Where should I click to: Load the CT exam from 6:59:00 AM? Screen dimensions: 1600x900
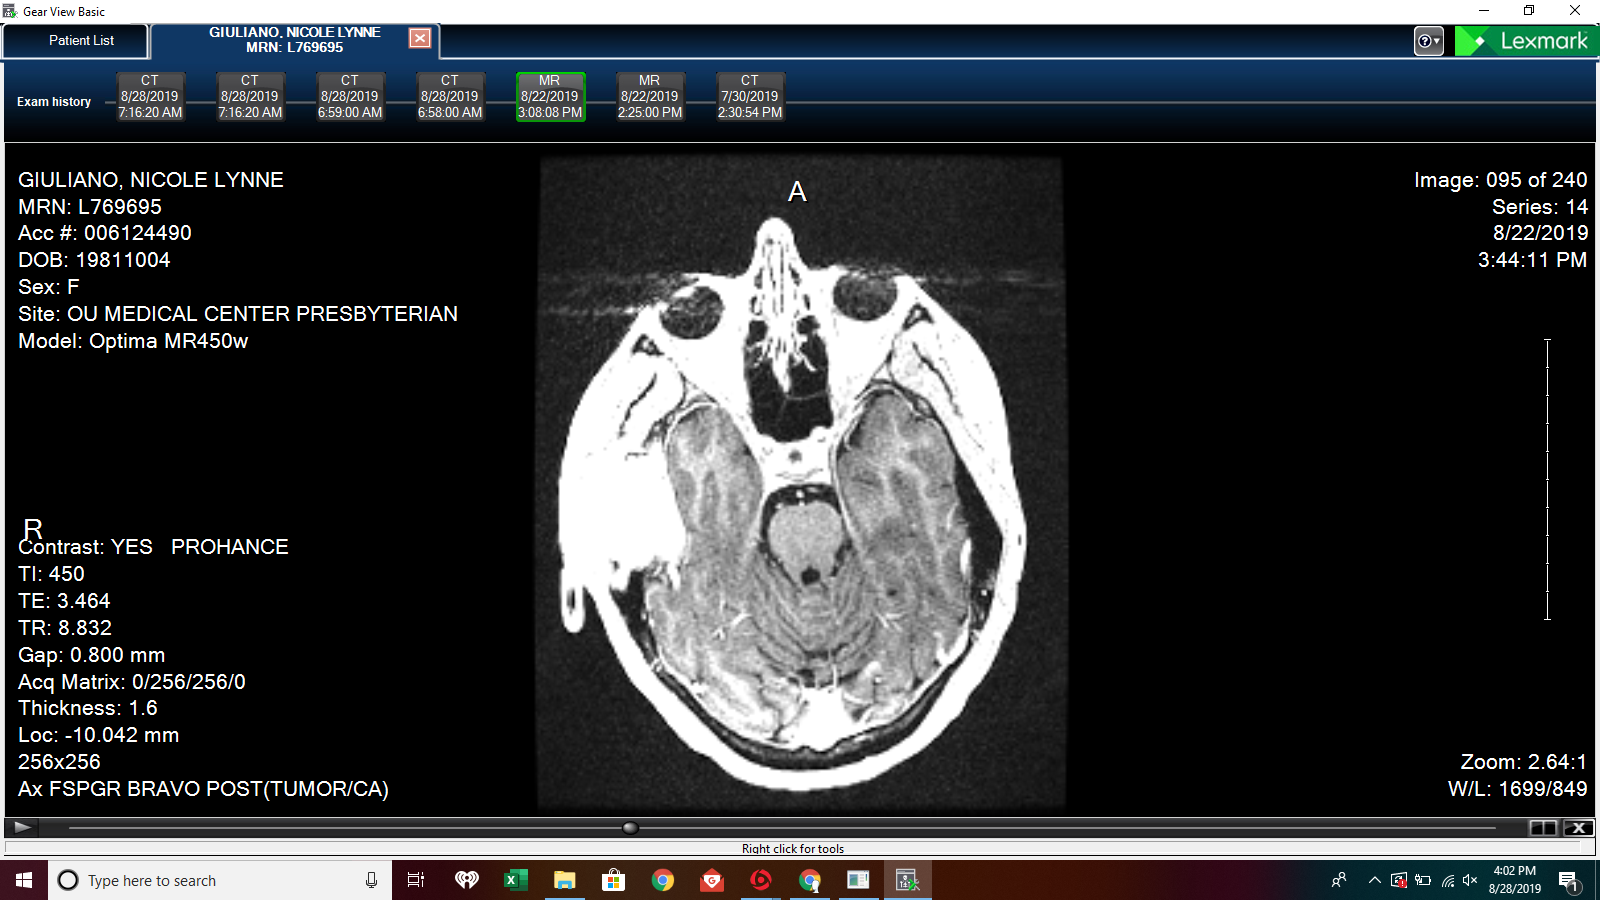coord(350,97)
